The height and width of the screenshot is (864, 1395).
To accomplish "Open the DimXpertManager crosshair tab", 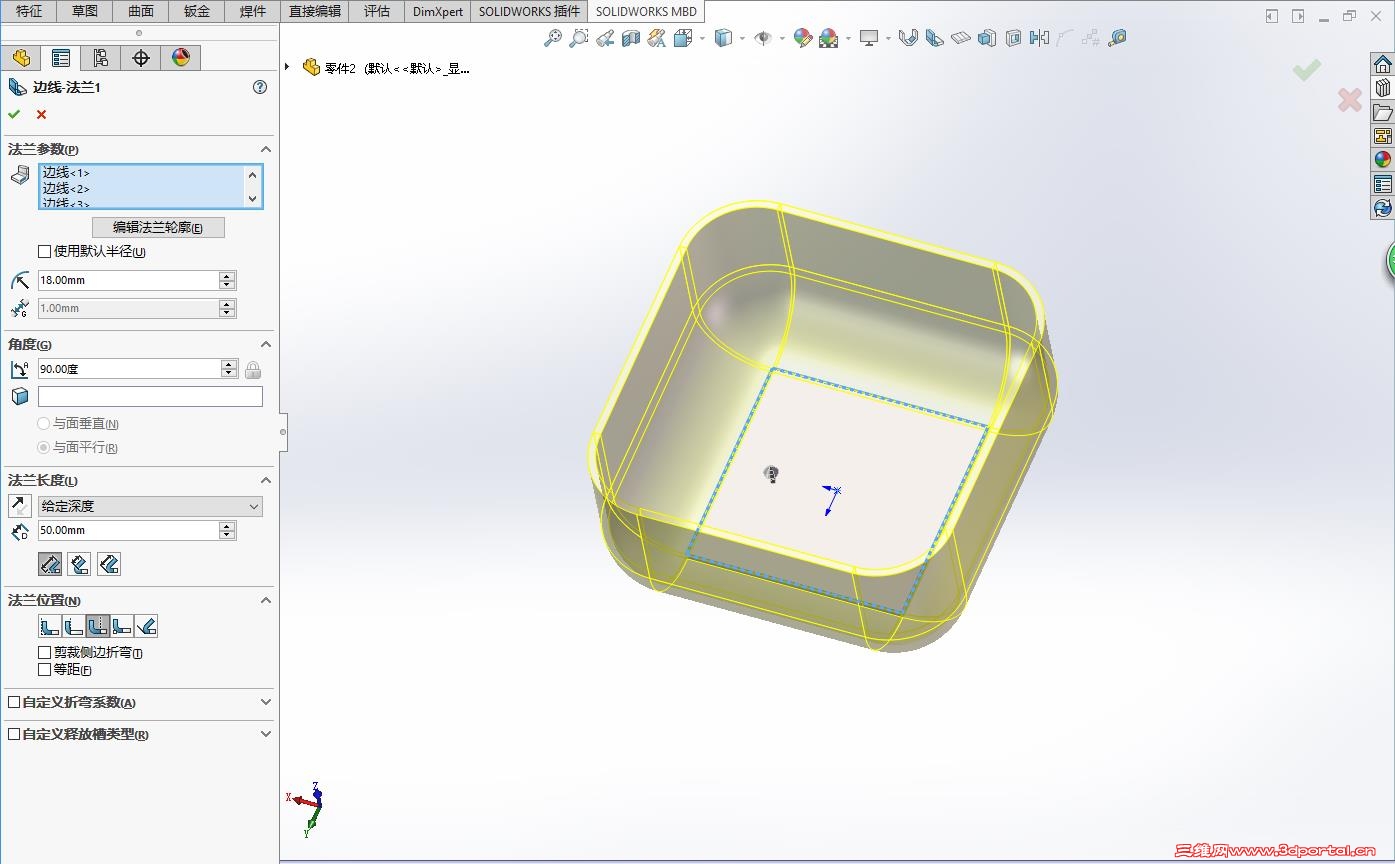I will 141,58.
